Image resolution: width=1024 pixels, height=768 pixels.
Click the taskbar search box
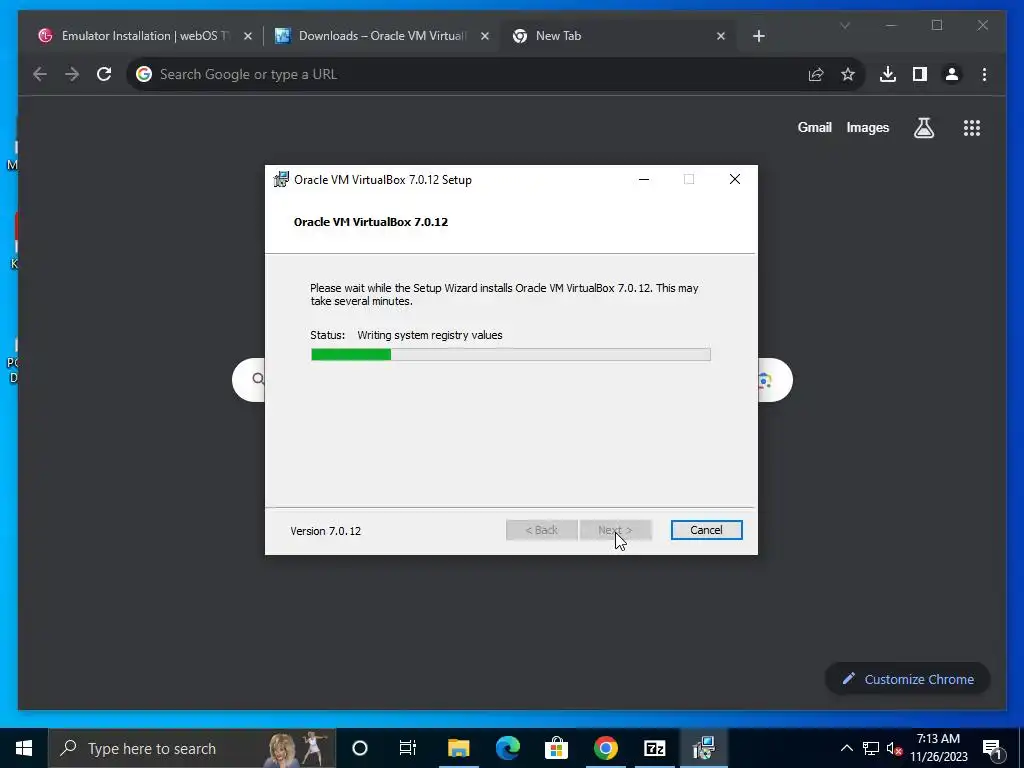click(192, 748)
